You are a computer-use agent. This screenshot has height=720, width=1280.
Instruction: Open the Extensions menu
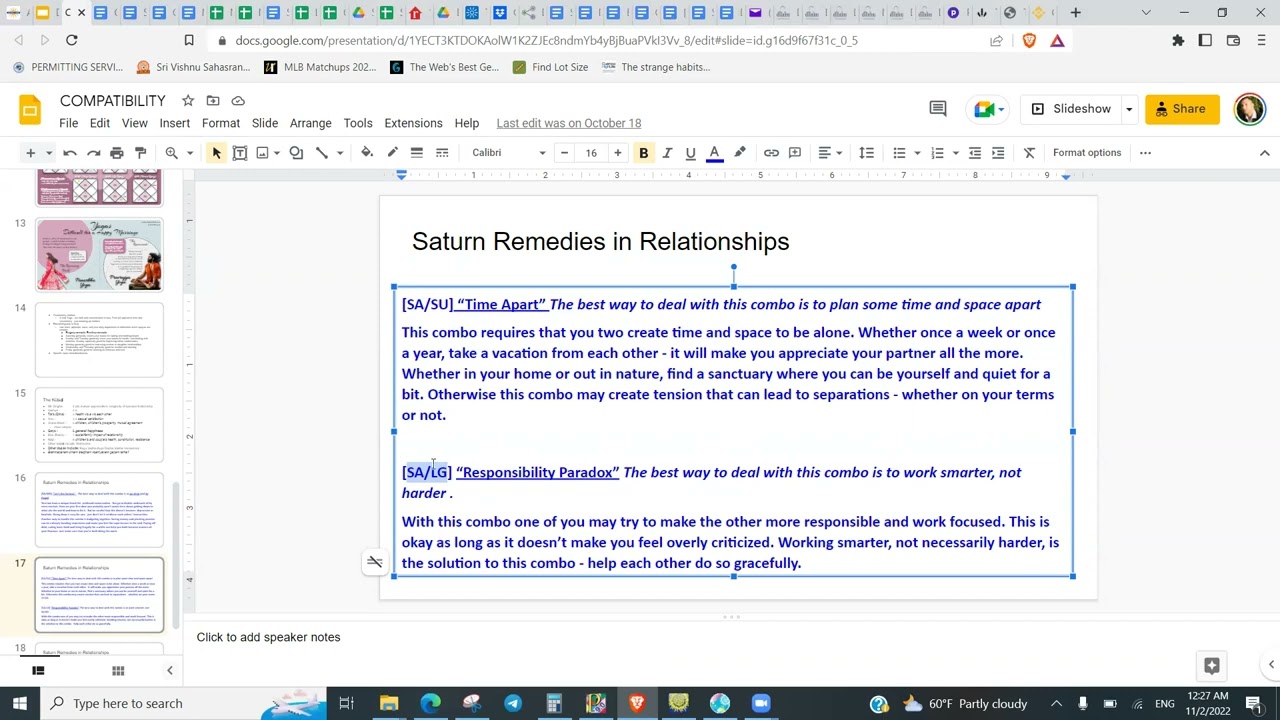point(413,123)
